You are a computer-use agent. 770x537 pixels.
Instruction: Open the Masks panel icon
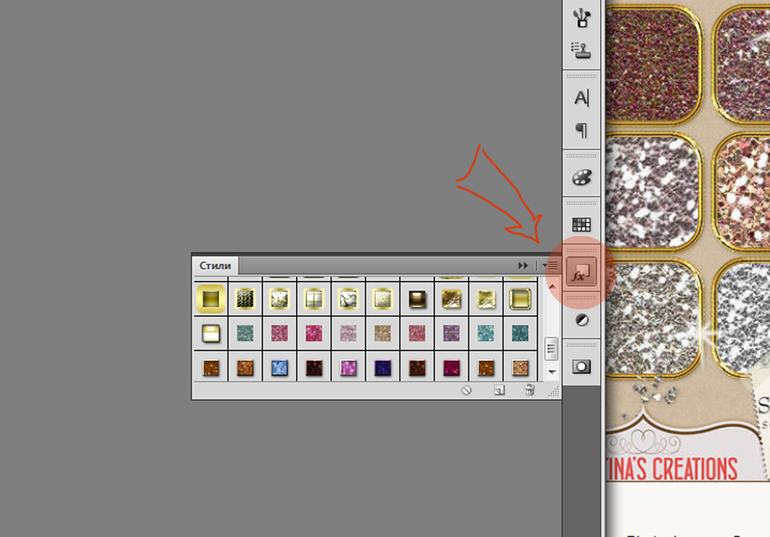point(581,367)
